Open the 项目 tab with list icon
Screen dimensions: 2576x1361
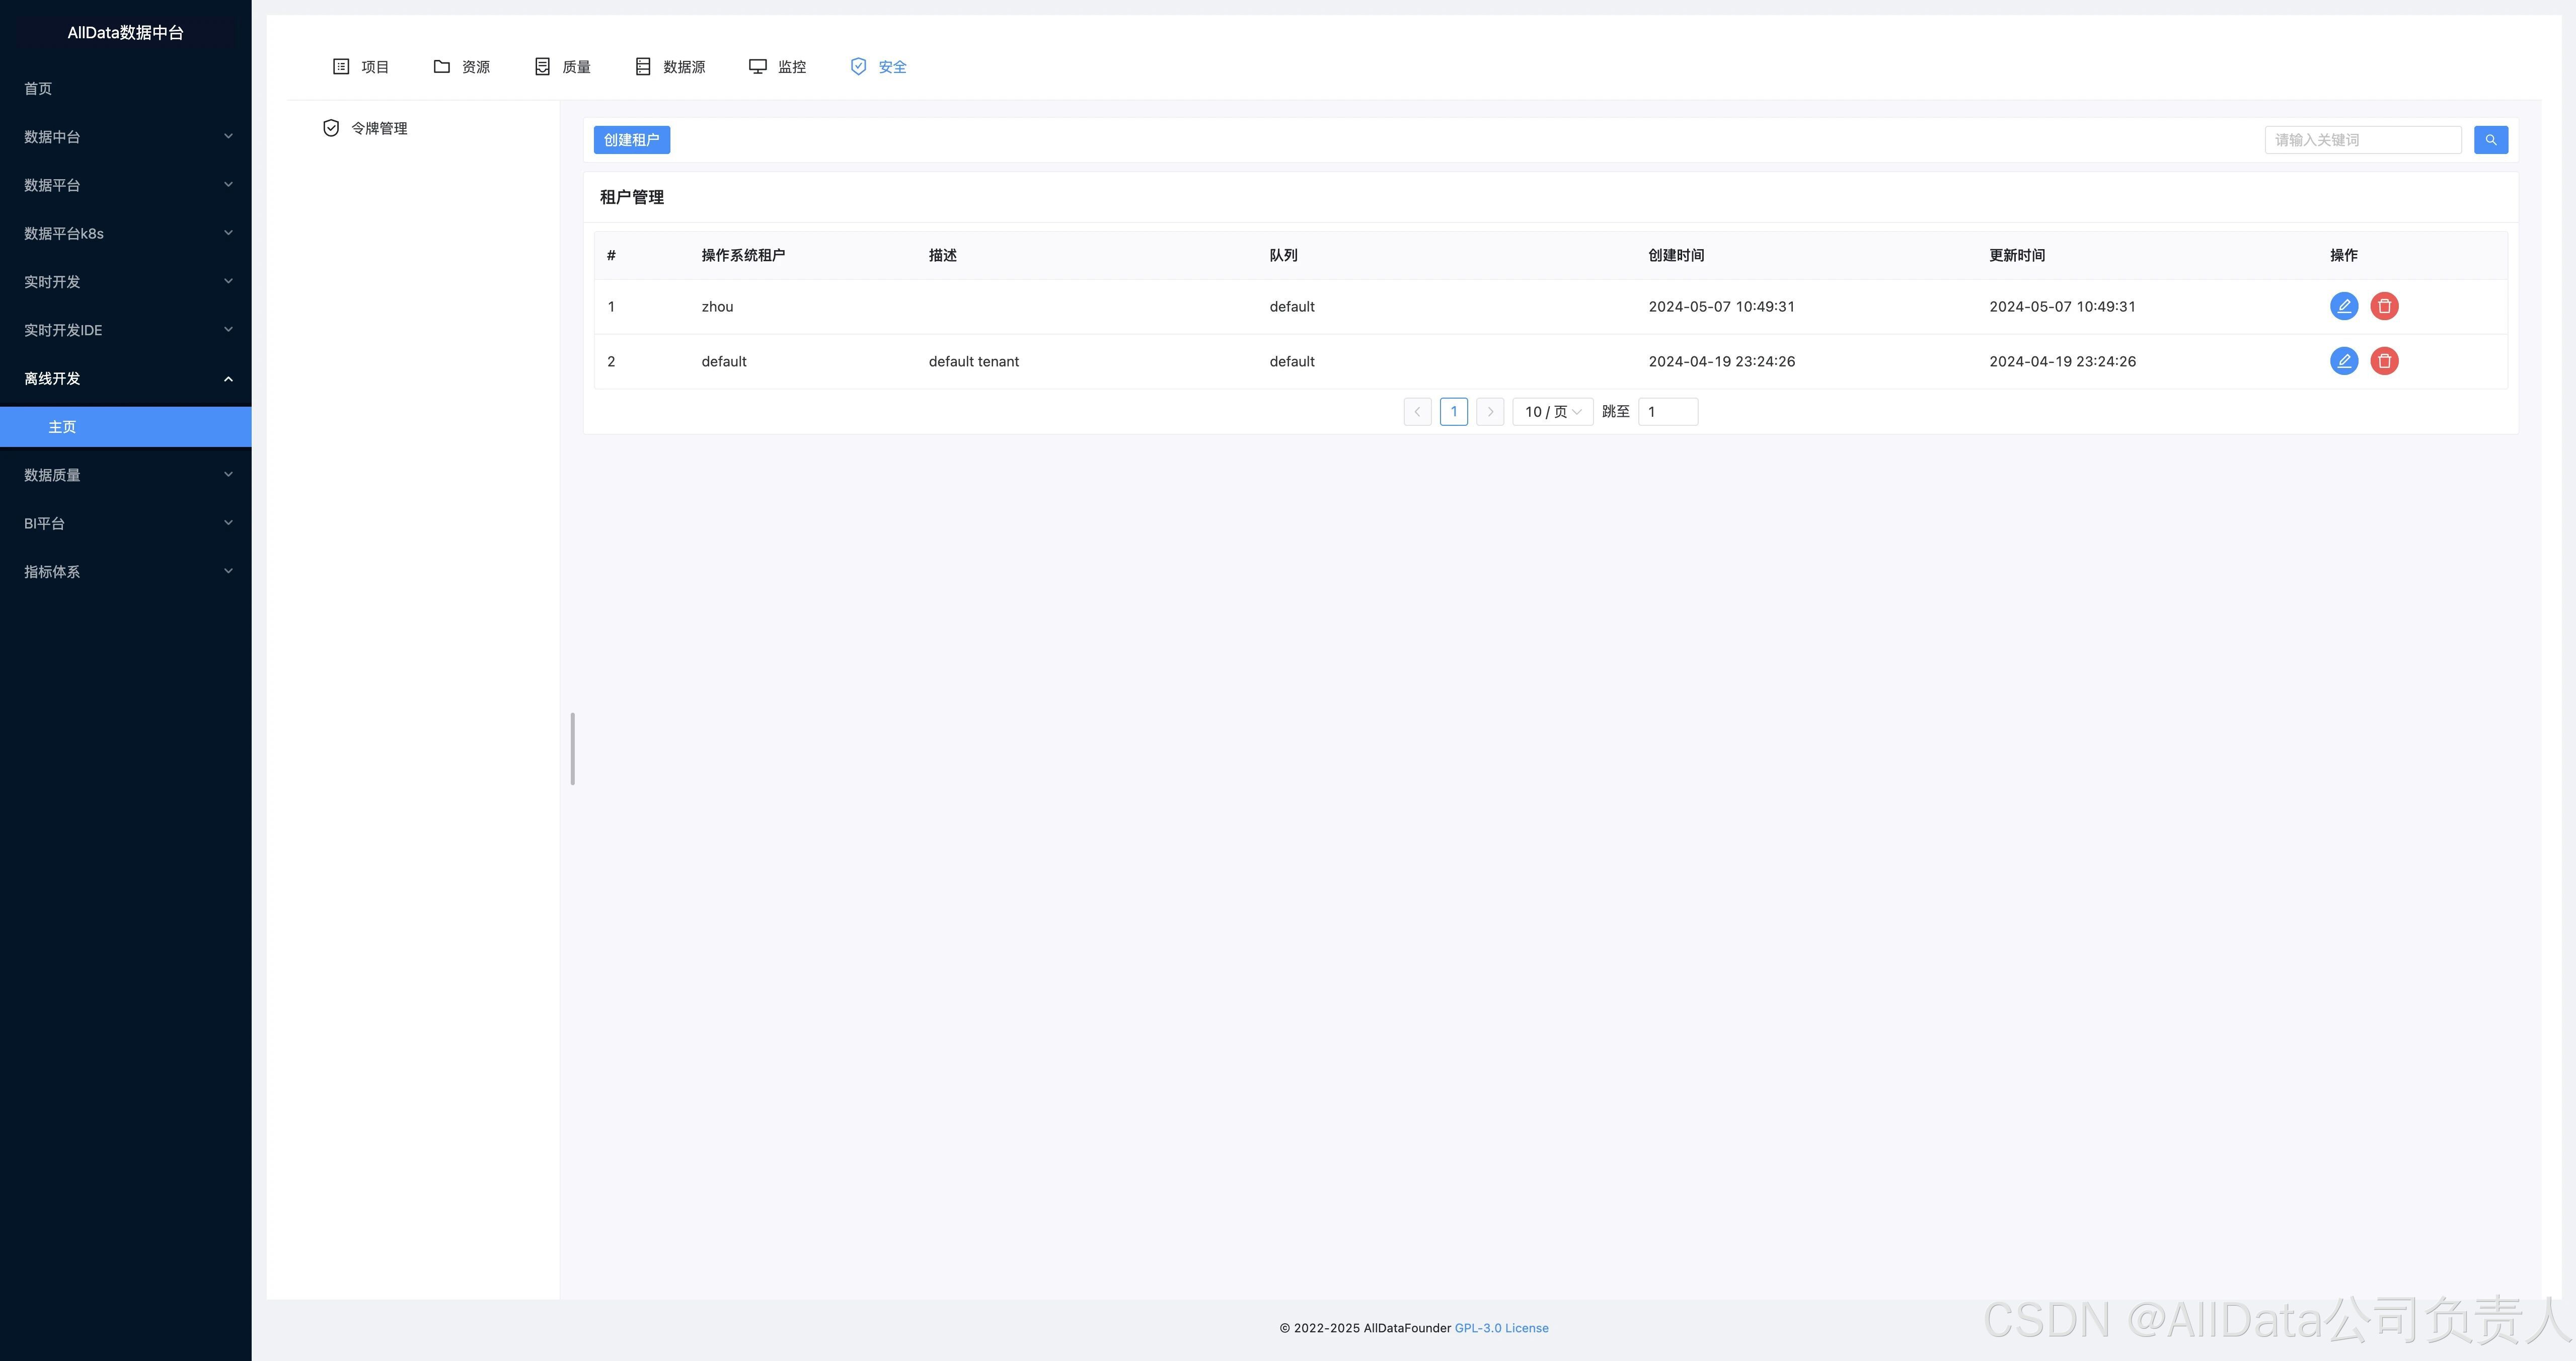point(361,67)
